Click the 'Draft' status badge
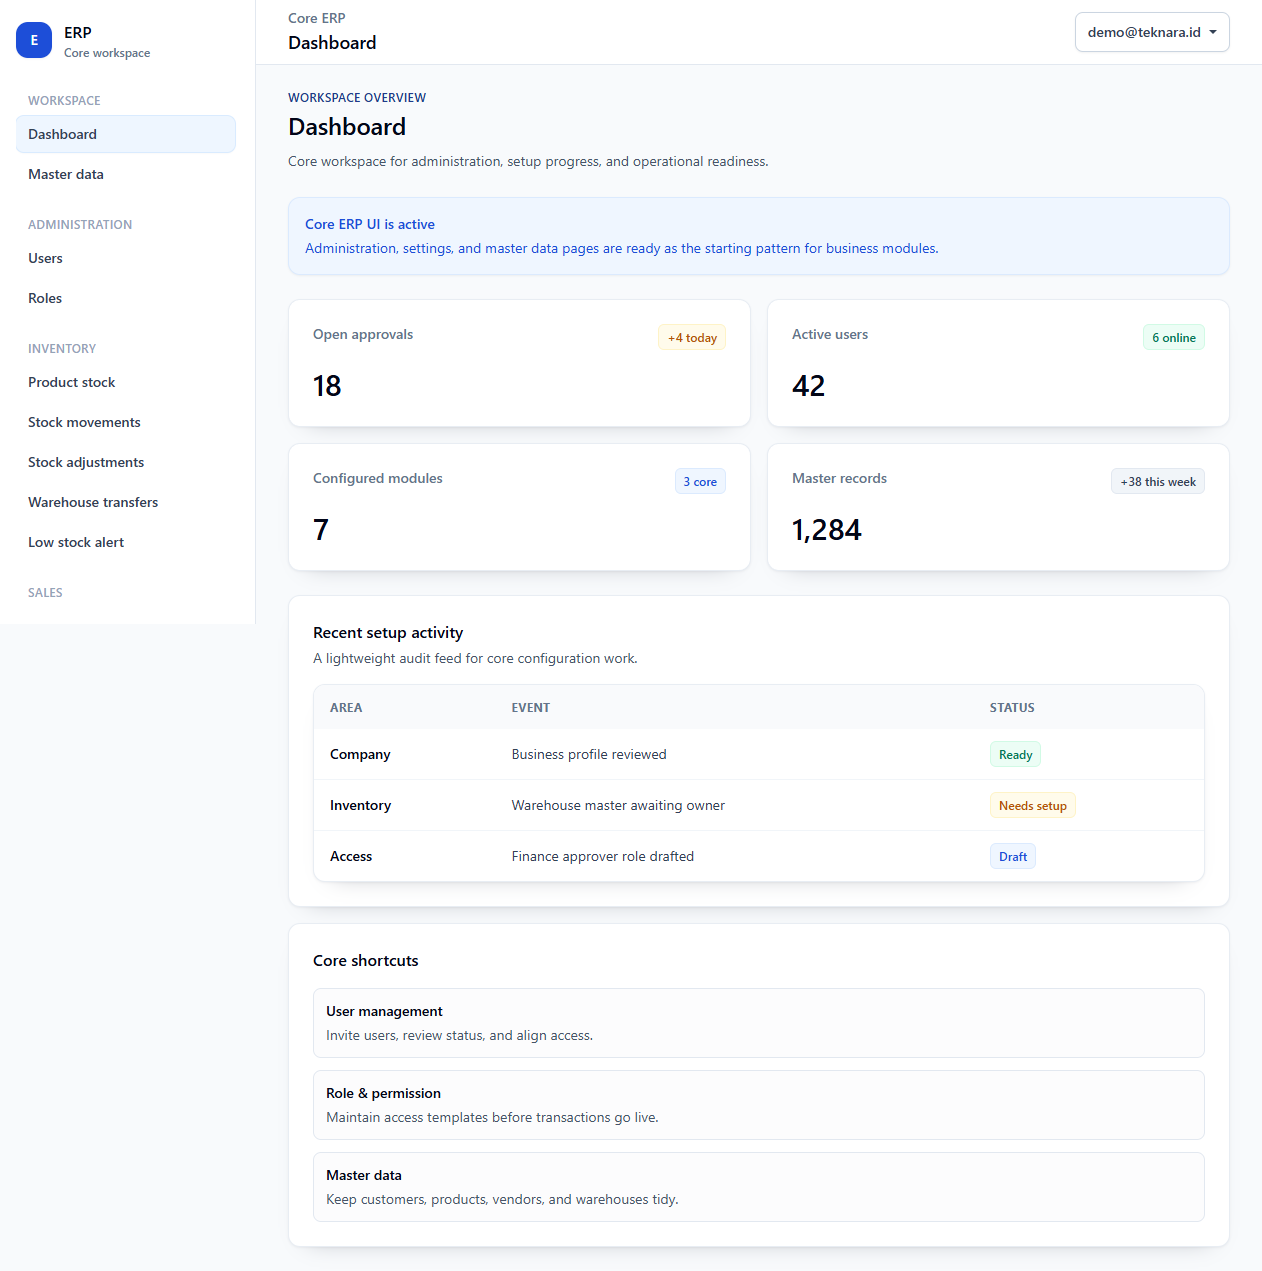The height and width of the screenshot is (1271, 1262). coord(1013,857)
